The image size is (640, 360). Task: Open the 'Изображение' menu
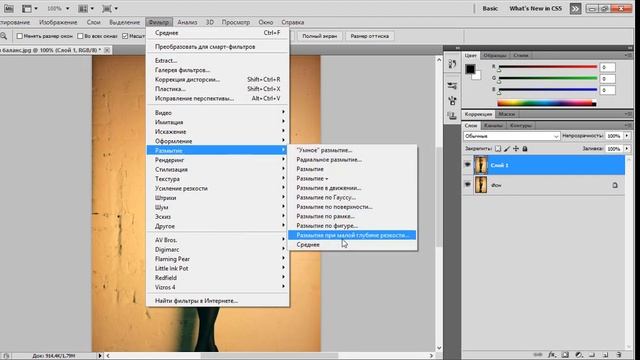pyautogui.click(x=58, y=22)
